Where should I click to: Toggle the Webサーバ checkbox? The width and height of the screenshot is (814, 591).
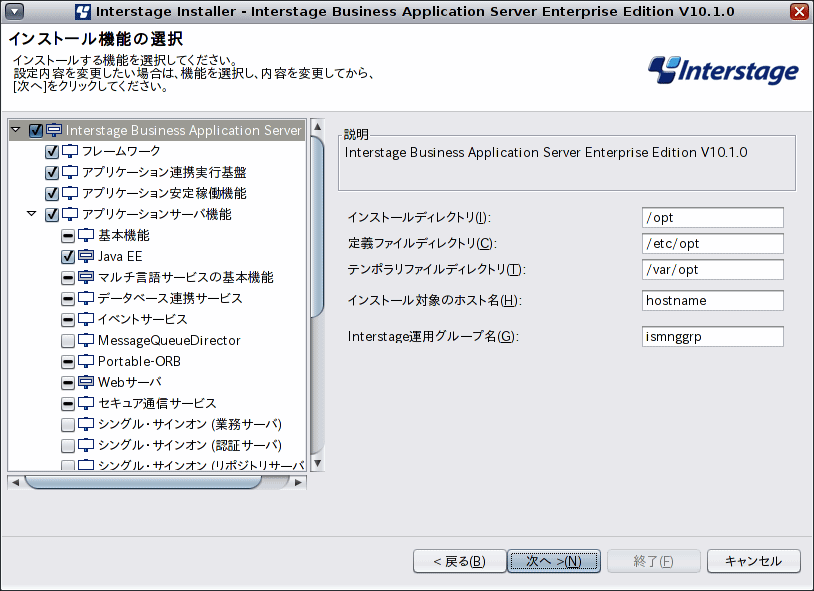68,383
